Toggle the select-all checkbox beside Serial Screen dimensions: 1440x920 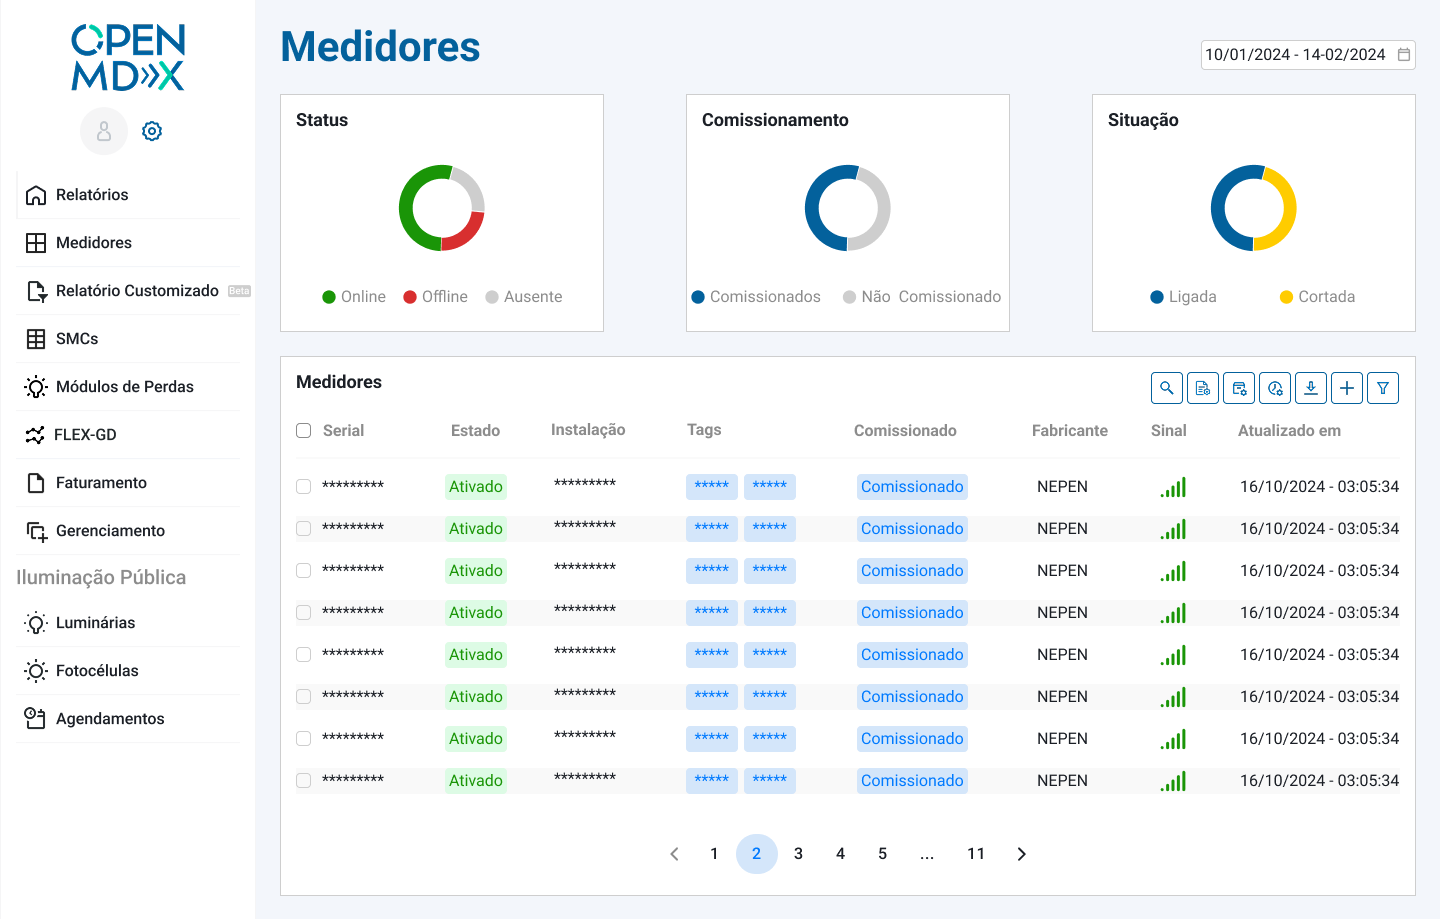click(304, 431)
